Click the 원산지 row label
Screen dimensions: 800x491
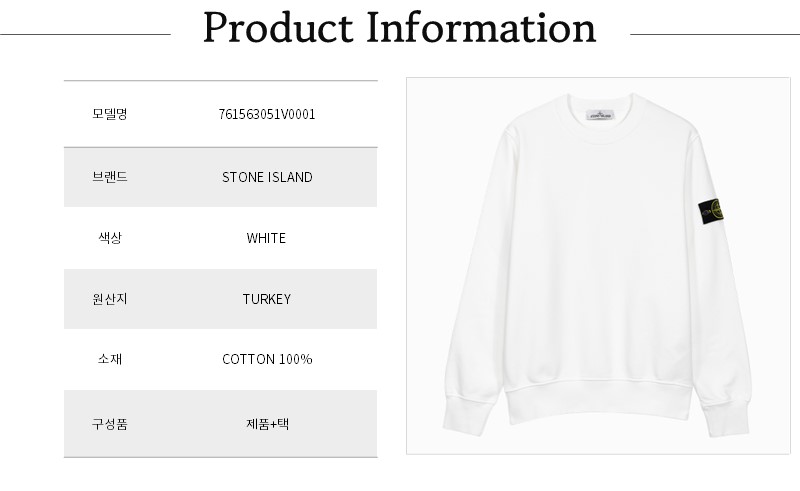tap(109, 299)
